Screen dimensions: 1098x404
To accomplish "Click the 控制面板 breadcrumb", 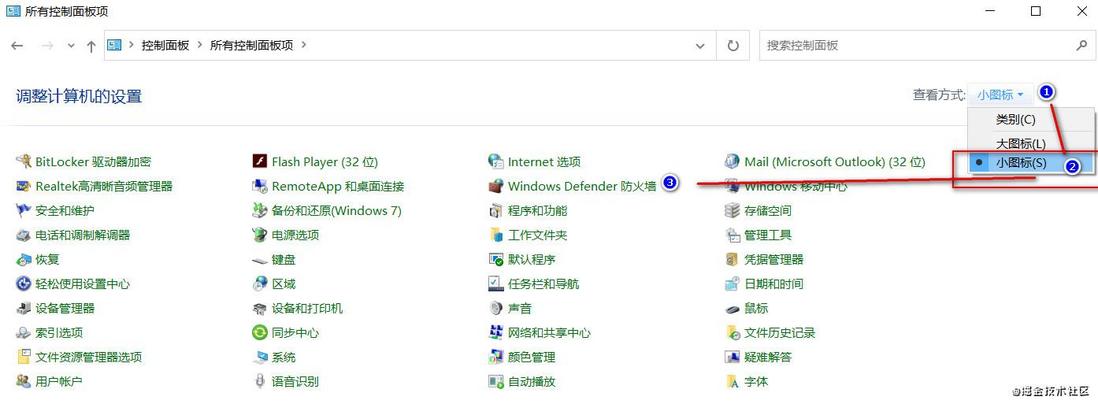I will [165, 45].
